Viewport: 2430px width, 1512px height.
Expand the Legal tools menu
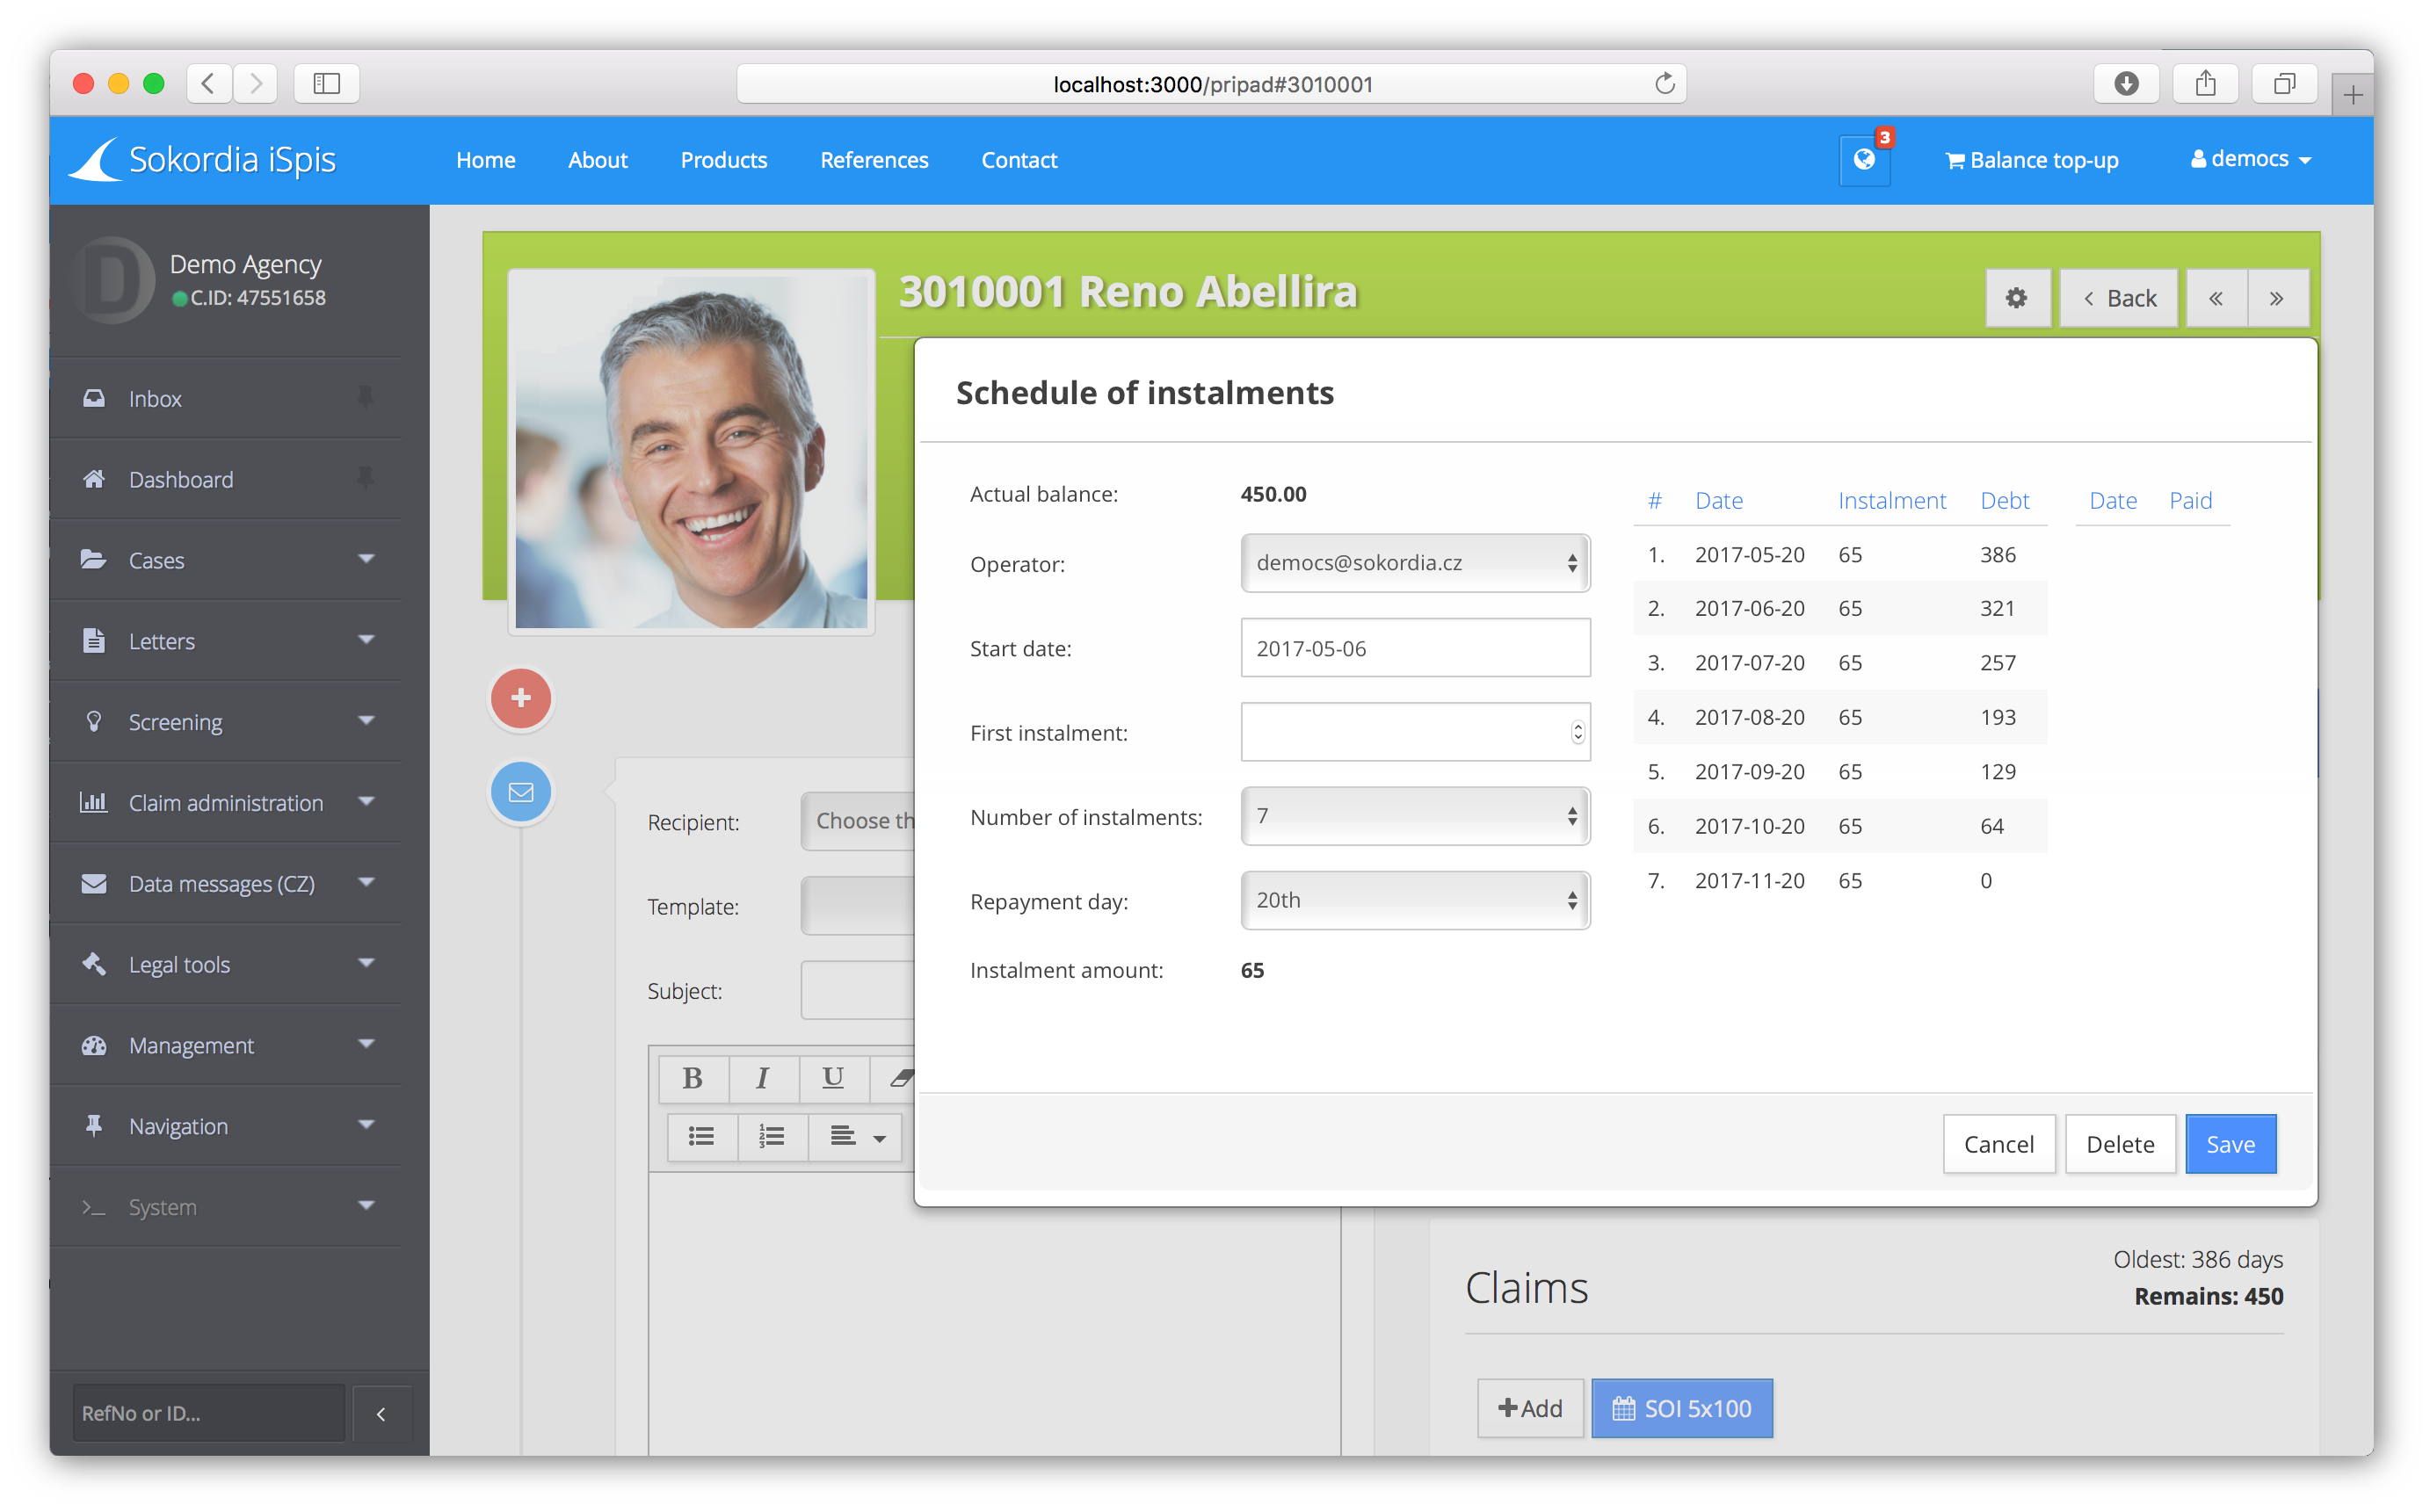[226, 965]
